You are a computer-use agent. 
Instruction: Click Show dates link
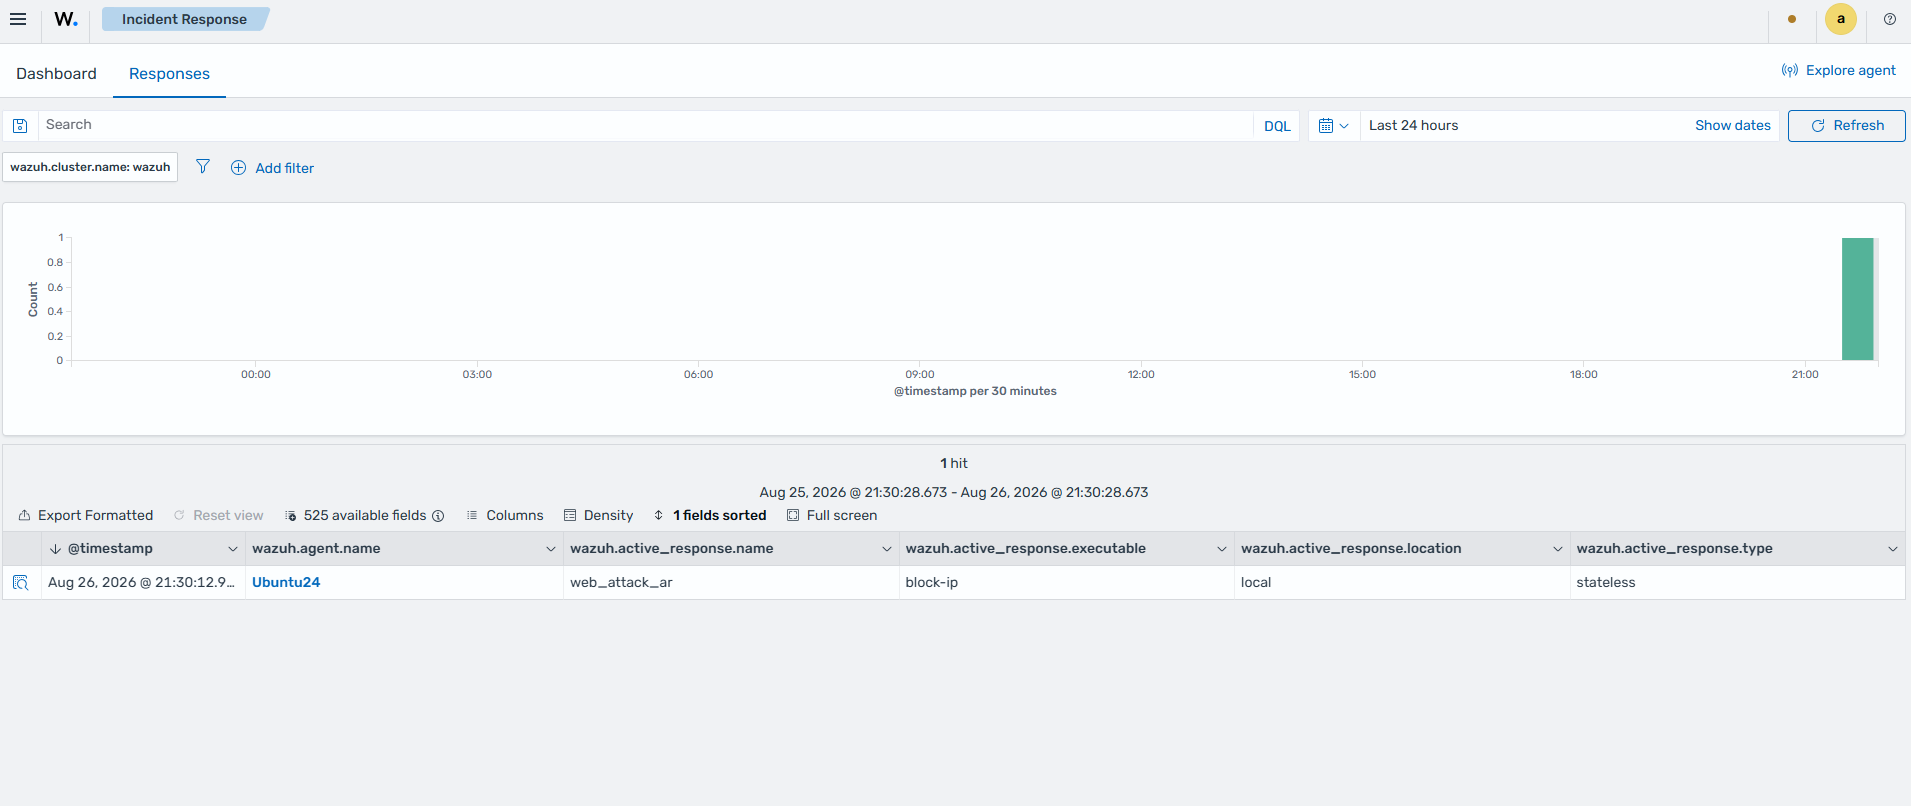coord(1732,125)
